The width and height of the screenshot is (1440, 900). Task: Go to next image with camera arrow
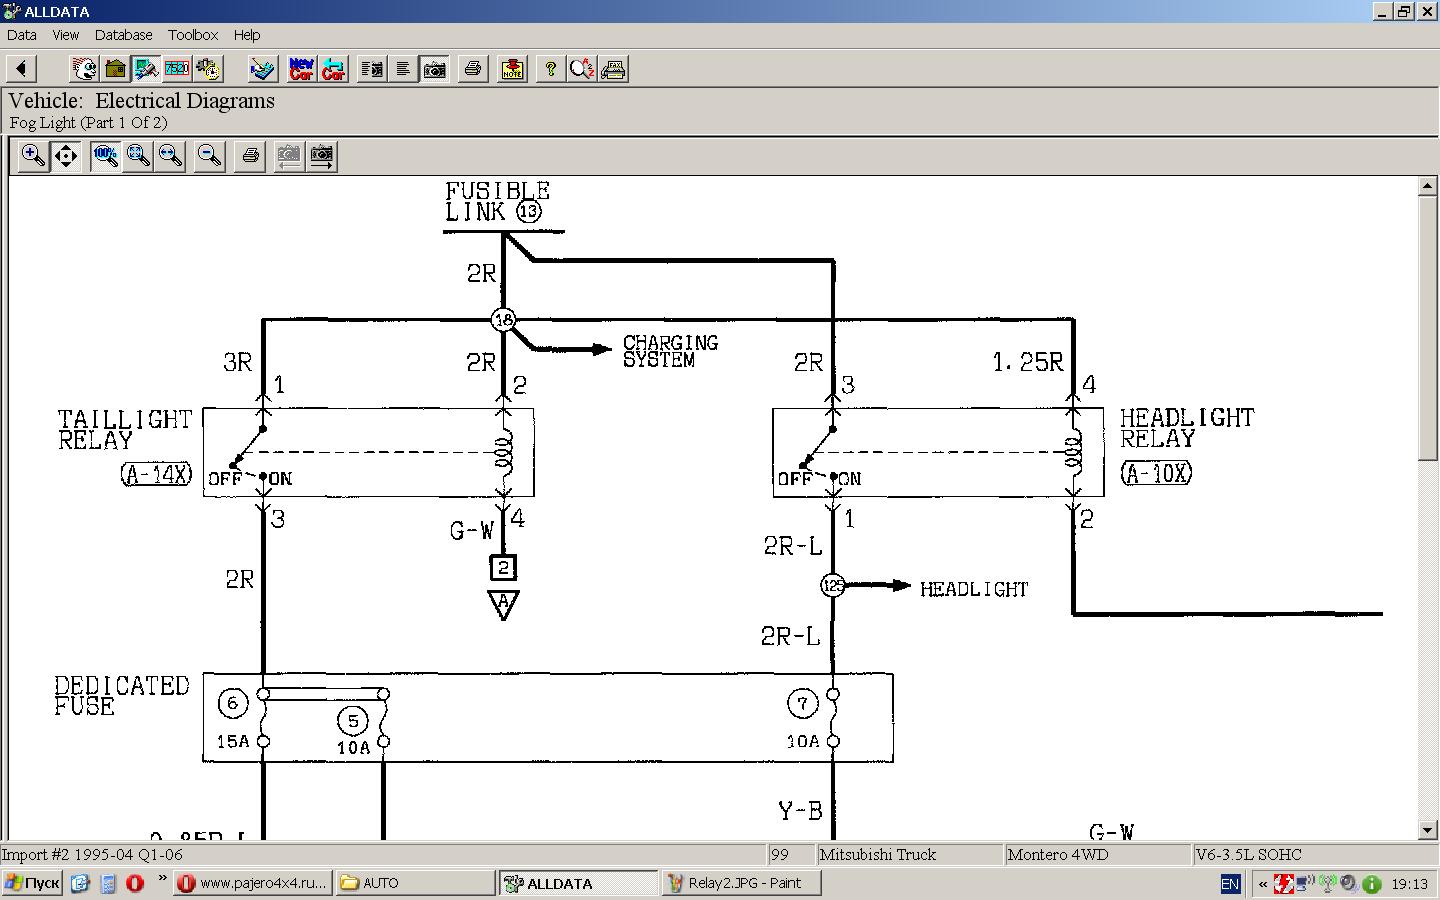(321, 156)
